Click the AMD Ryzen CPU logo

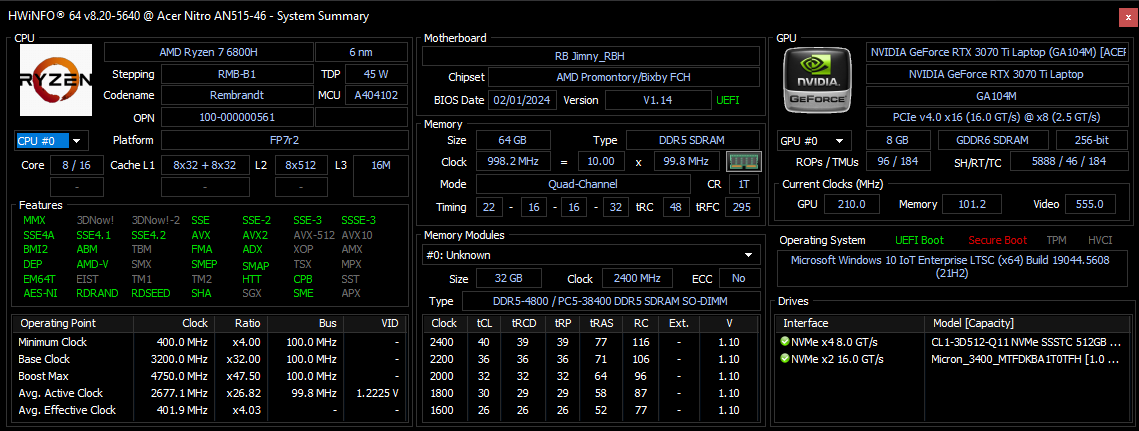point(55,80)
